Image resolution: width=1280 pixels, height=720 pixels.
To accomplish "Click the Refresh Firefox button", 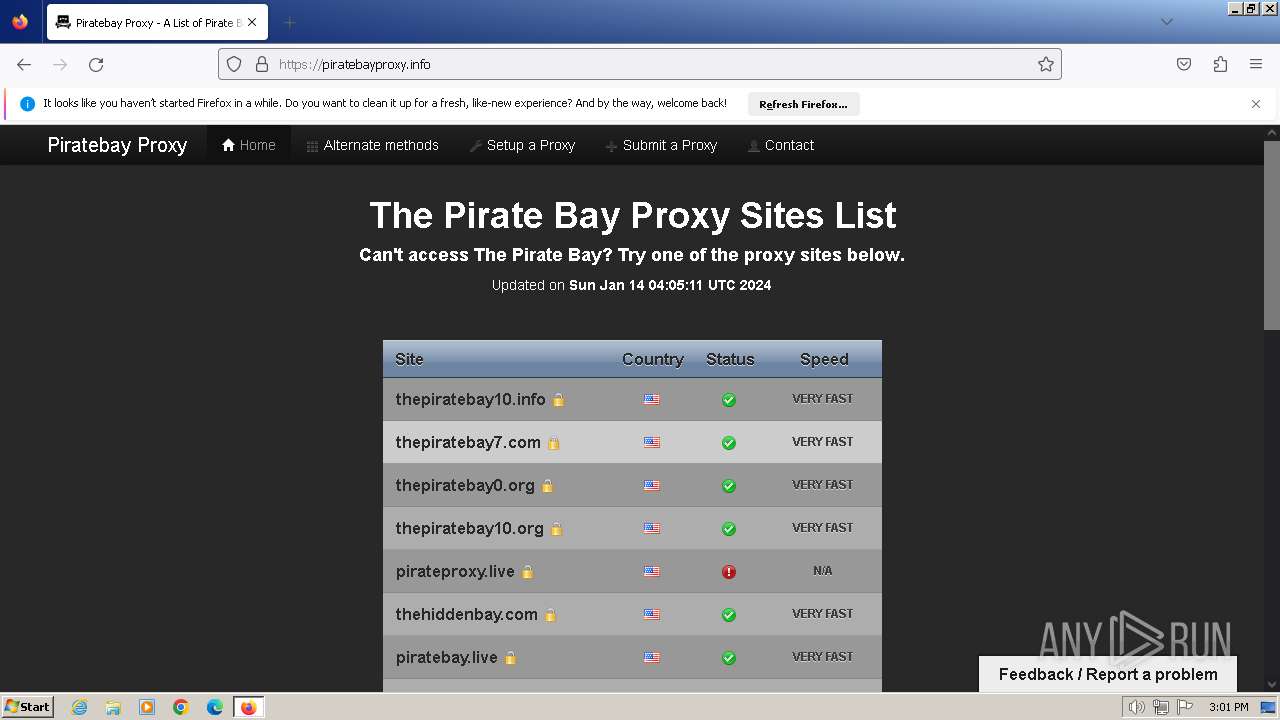I will pyautogui.click(x=803, y=104).
